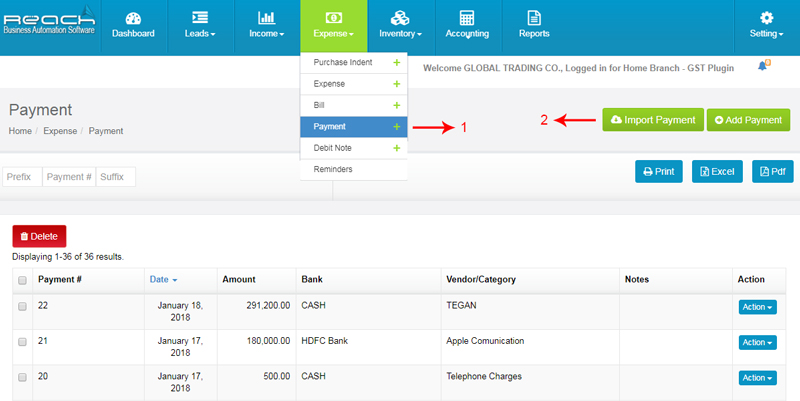Focus the Prefix input field
The height and width of the screenshot is (401, 800).
pos(22,177)
